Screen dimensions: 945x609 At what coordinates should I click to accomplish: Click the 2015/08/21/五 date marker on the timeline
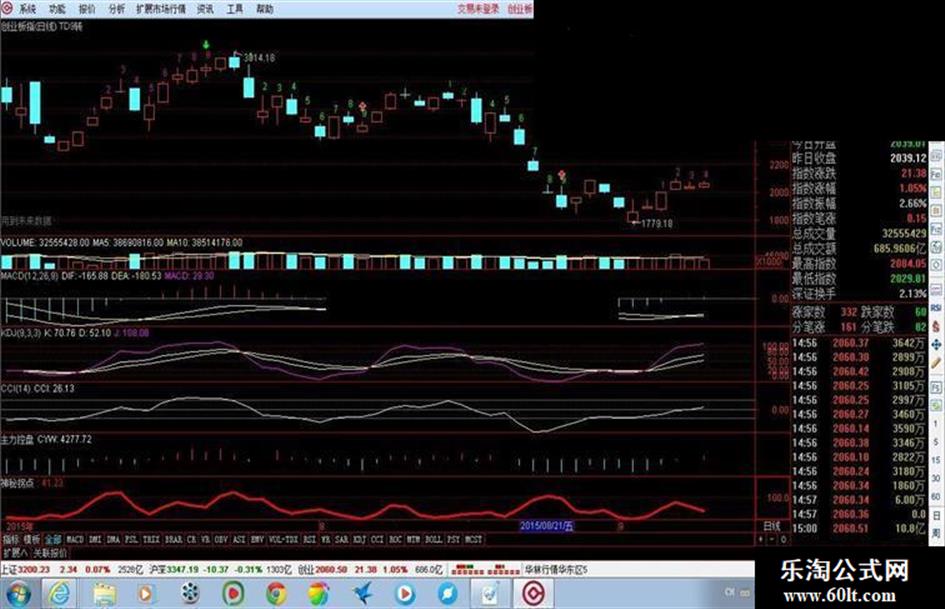(x=547, y=526)
